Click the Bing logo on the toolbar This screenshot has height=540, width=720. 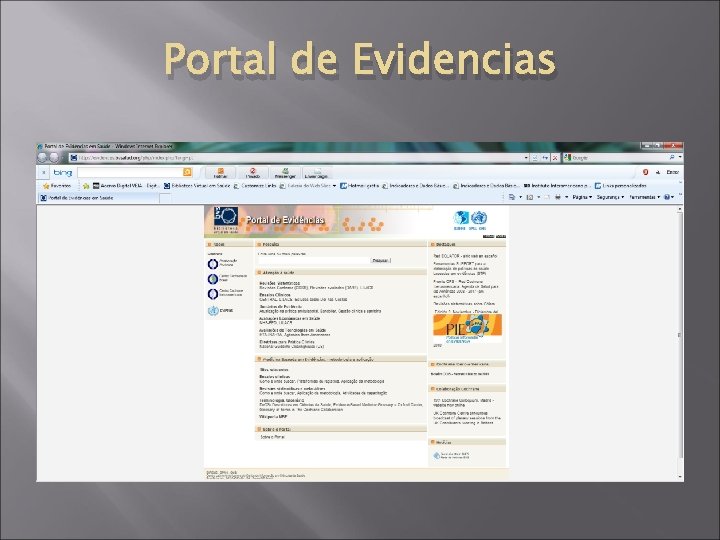click(63, 173)
